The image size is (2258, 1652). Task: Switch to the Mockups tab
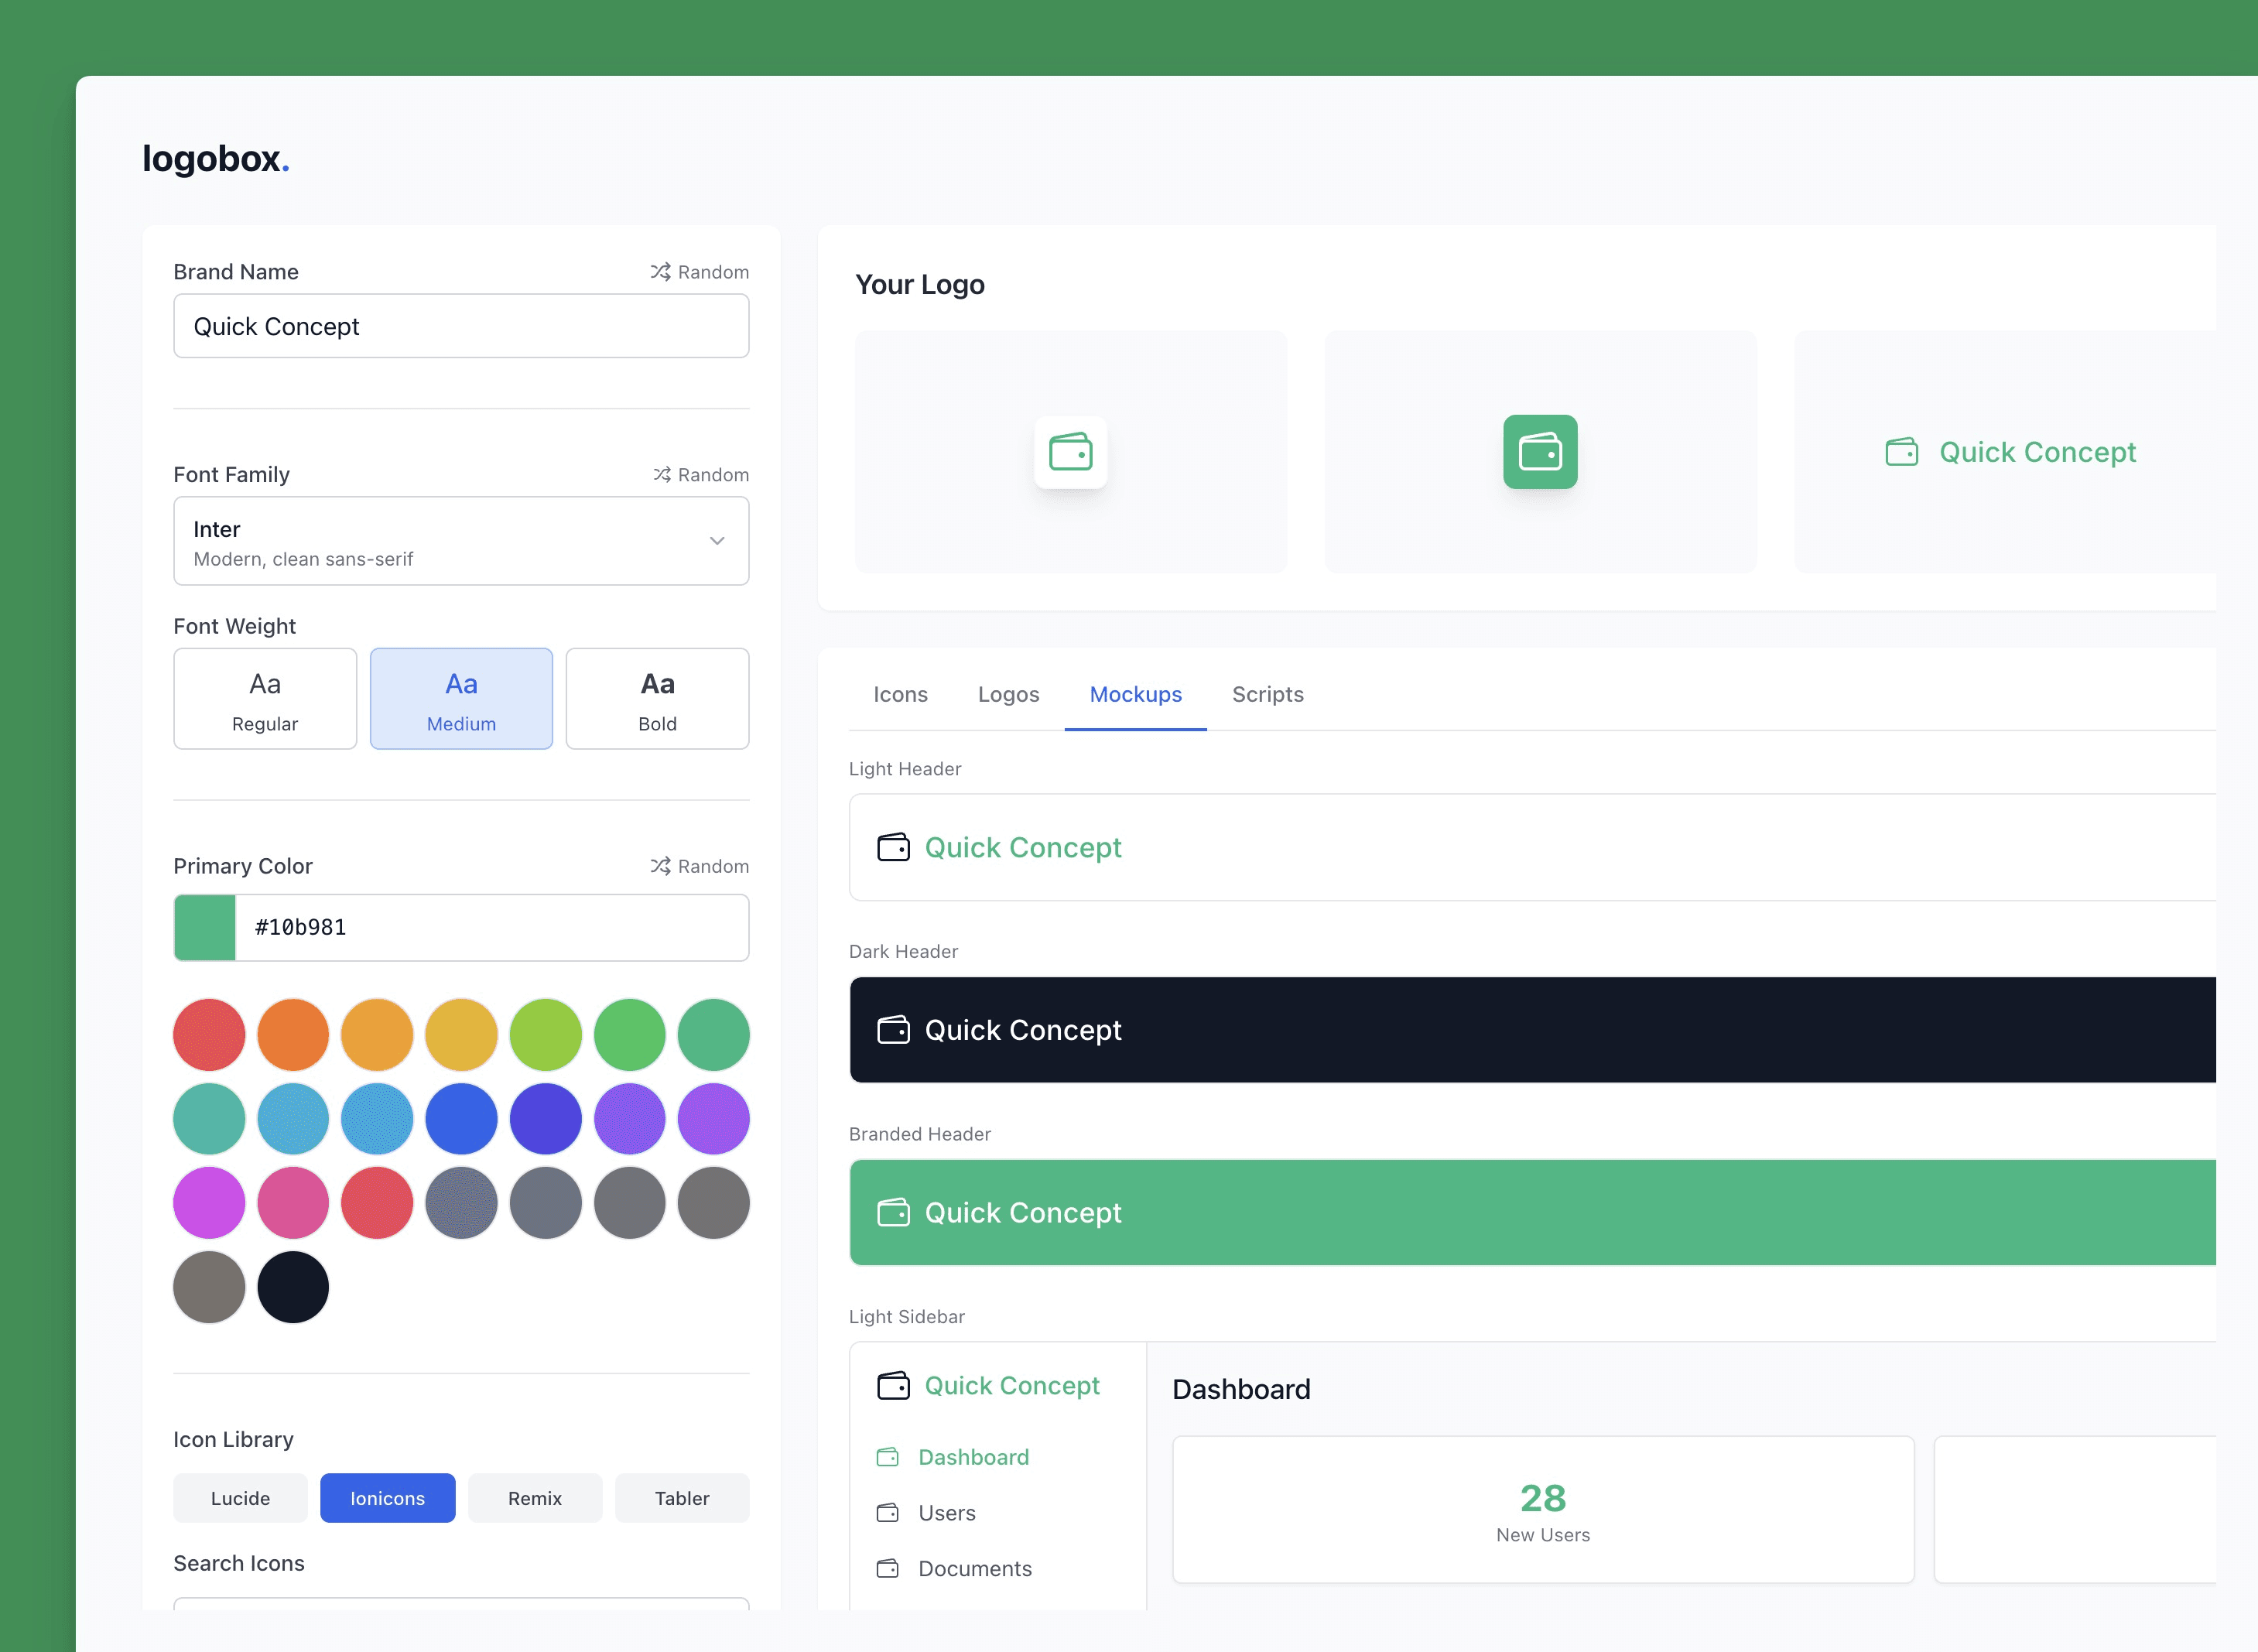1135,694
